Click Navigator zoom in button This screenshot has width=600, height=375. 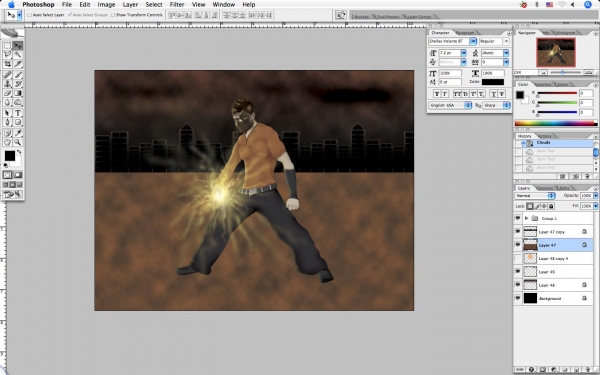coord(589,72)
